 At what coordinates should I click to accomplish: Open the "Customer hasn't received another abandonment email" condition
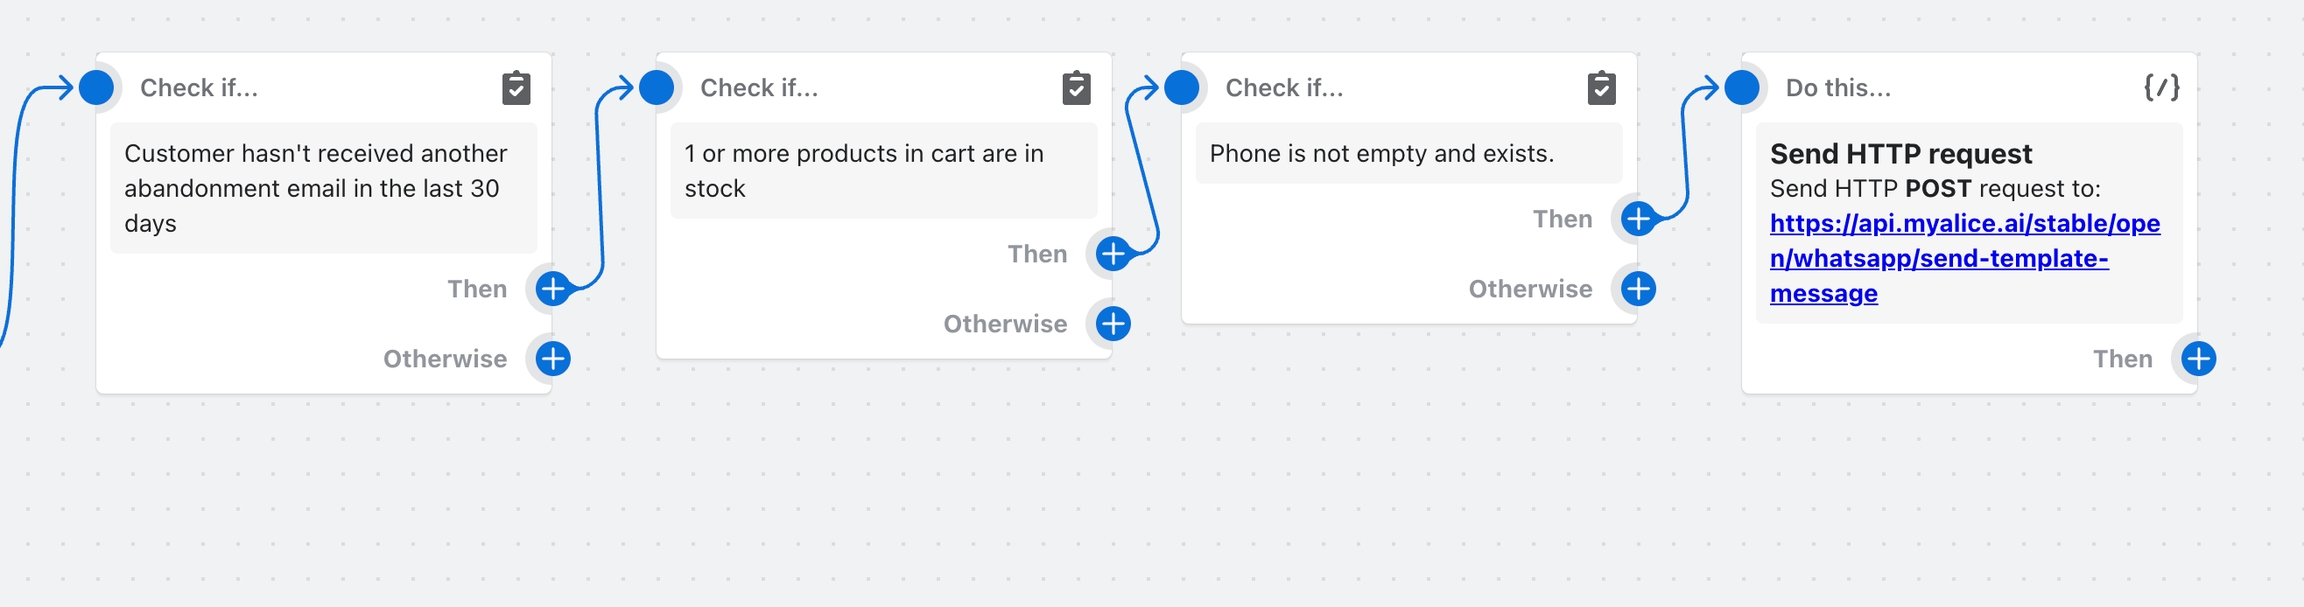[316, 188]
